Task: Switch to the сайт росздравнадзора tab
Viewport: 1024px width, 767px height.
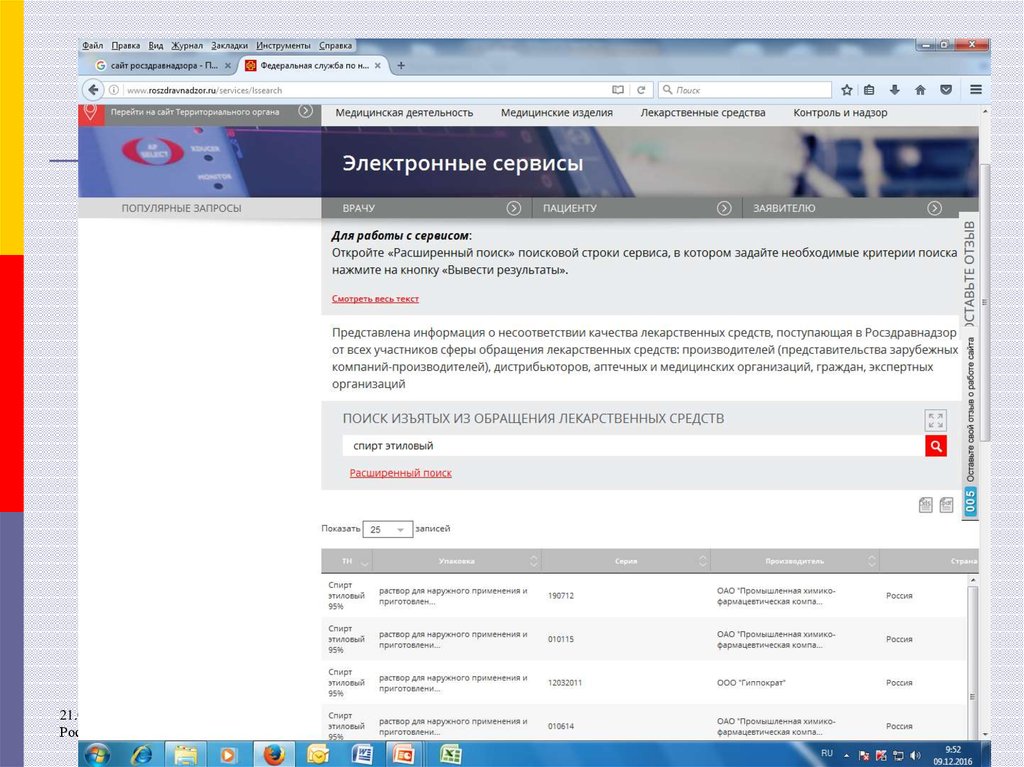Action: (155, 65)
